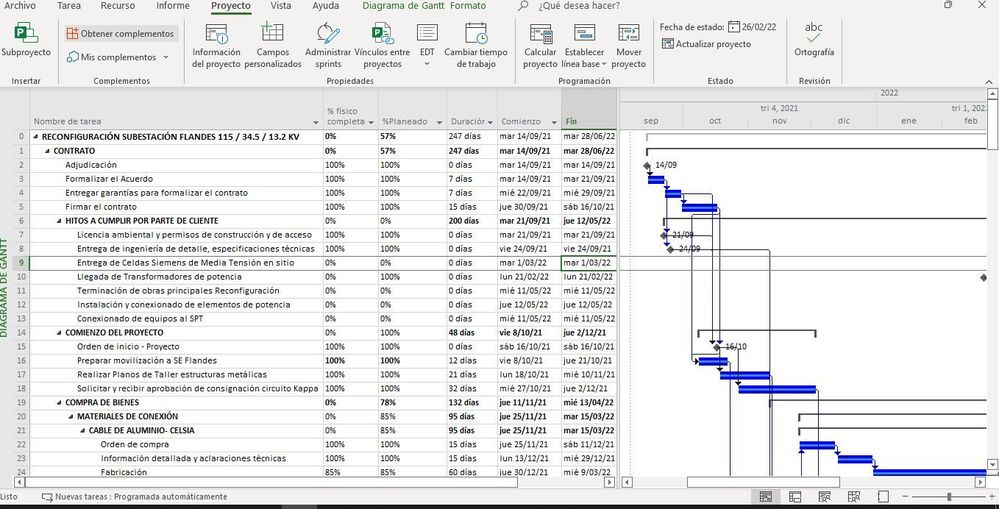Collapse MATERIALES DE CONEXIÓN group

tap(71, 417)
